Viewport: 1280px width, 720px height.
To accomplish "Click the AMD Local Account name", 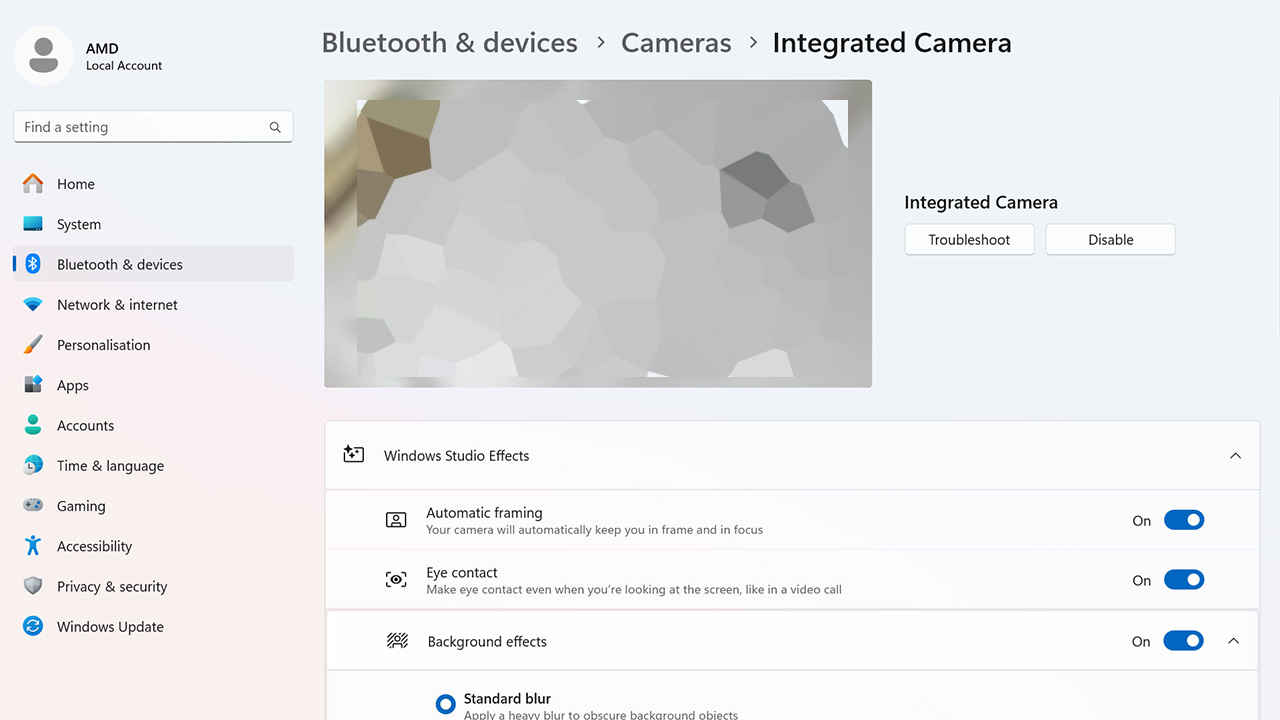I will [x=124, y=56].
